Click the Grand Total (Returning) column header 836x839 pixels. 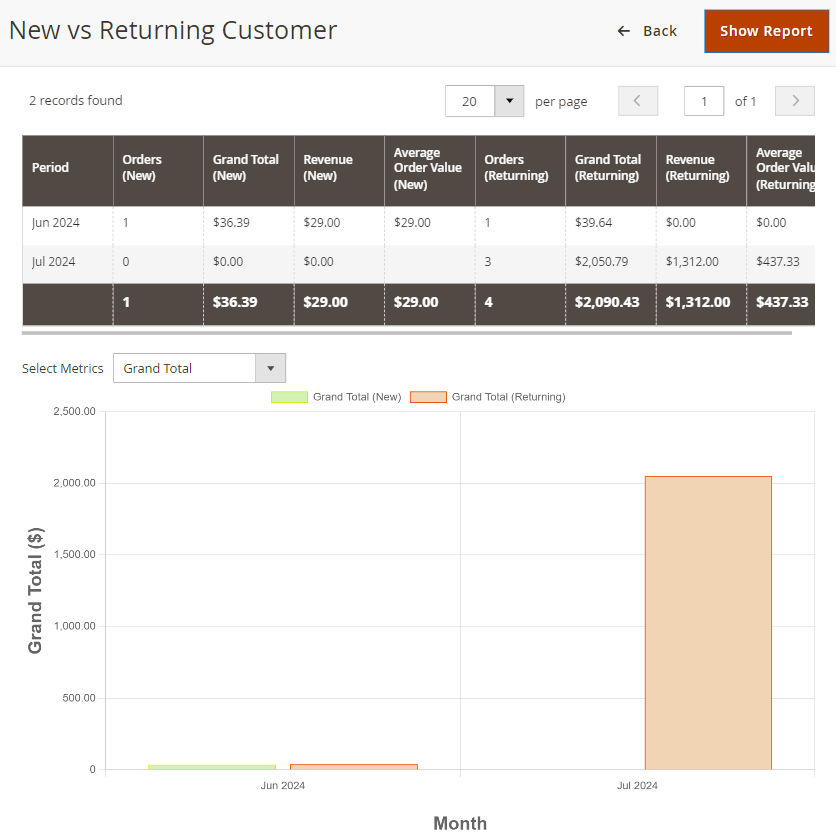(x=611, y=171)
